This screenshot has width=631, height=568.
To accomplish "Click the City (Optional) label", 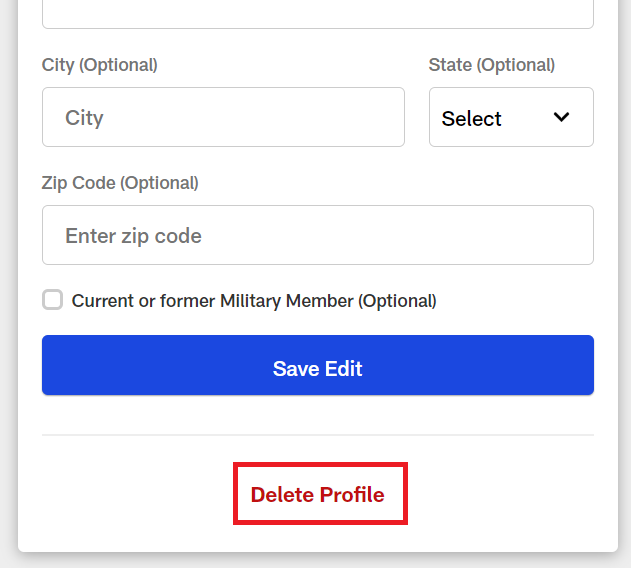I will coord(100,65).
